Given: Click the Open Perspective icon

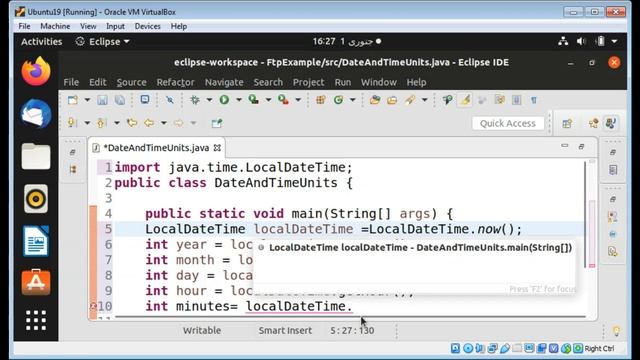Looking at the screenshot, I should click(567, 123).
